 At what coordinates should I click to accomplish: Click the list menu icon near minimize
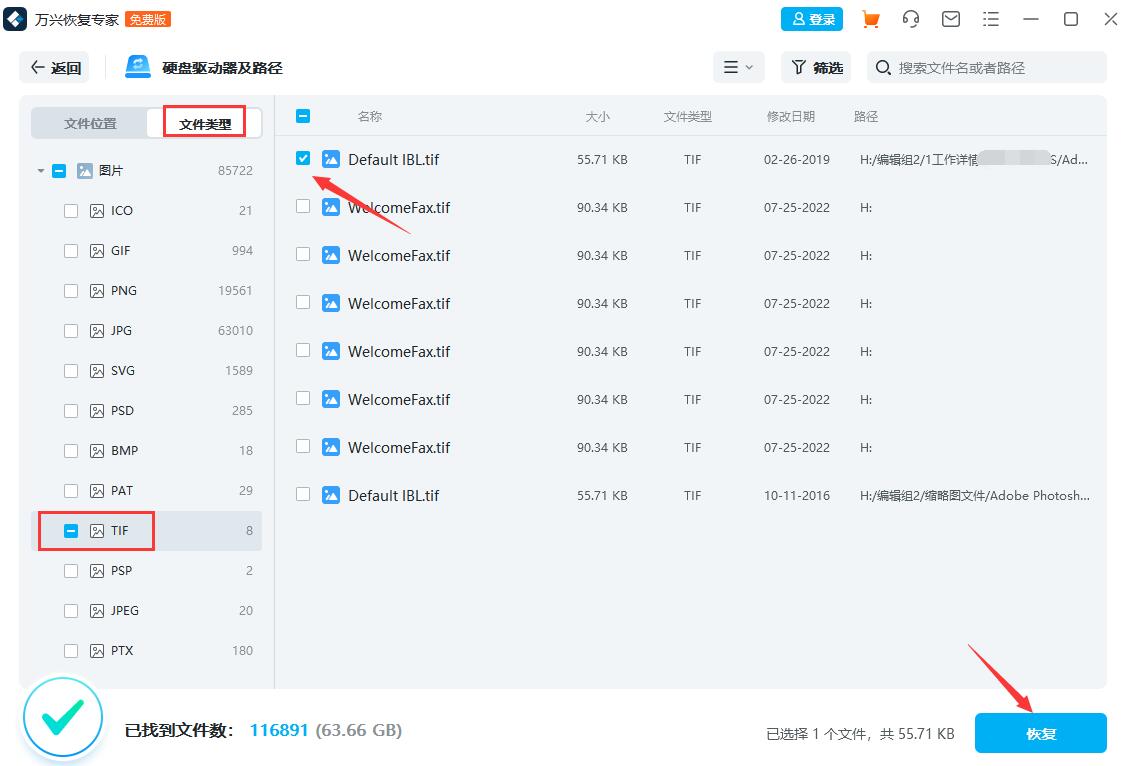[991, 18]
